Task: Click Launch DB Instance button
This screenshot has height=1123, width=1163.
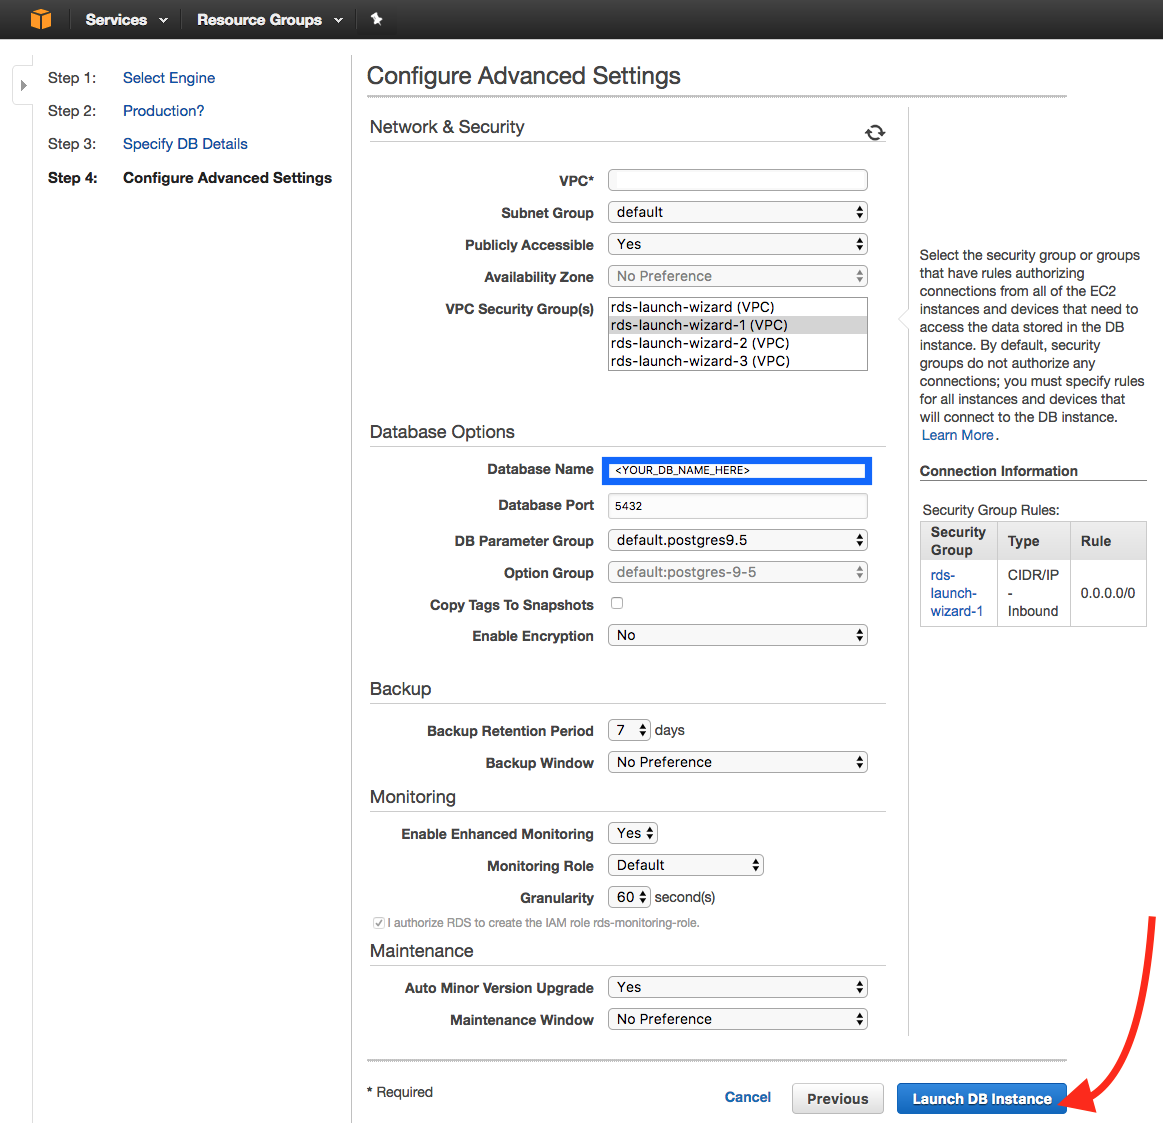Action: tap(981, 1099)
